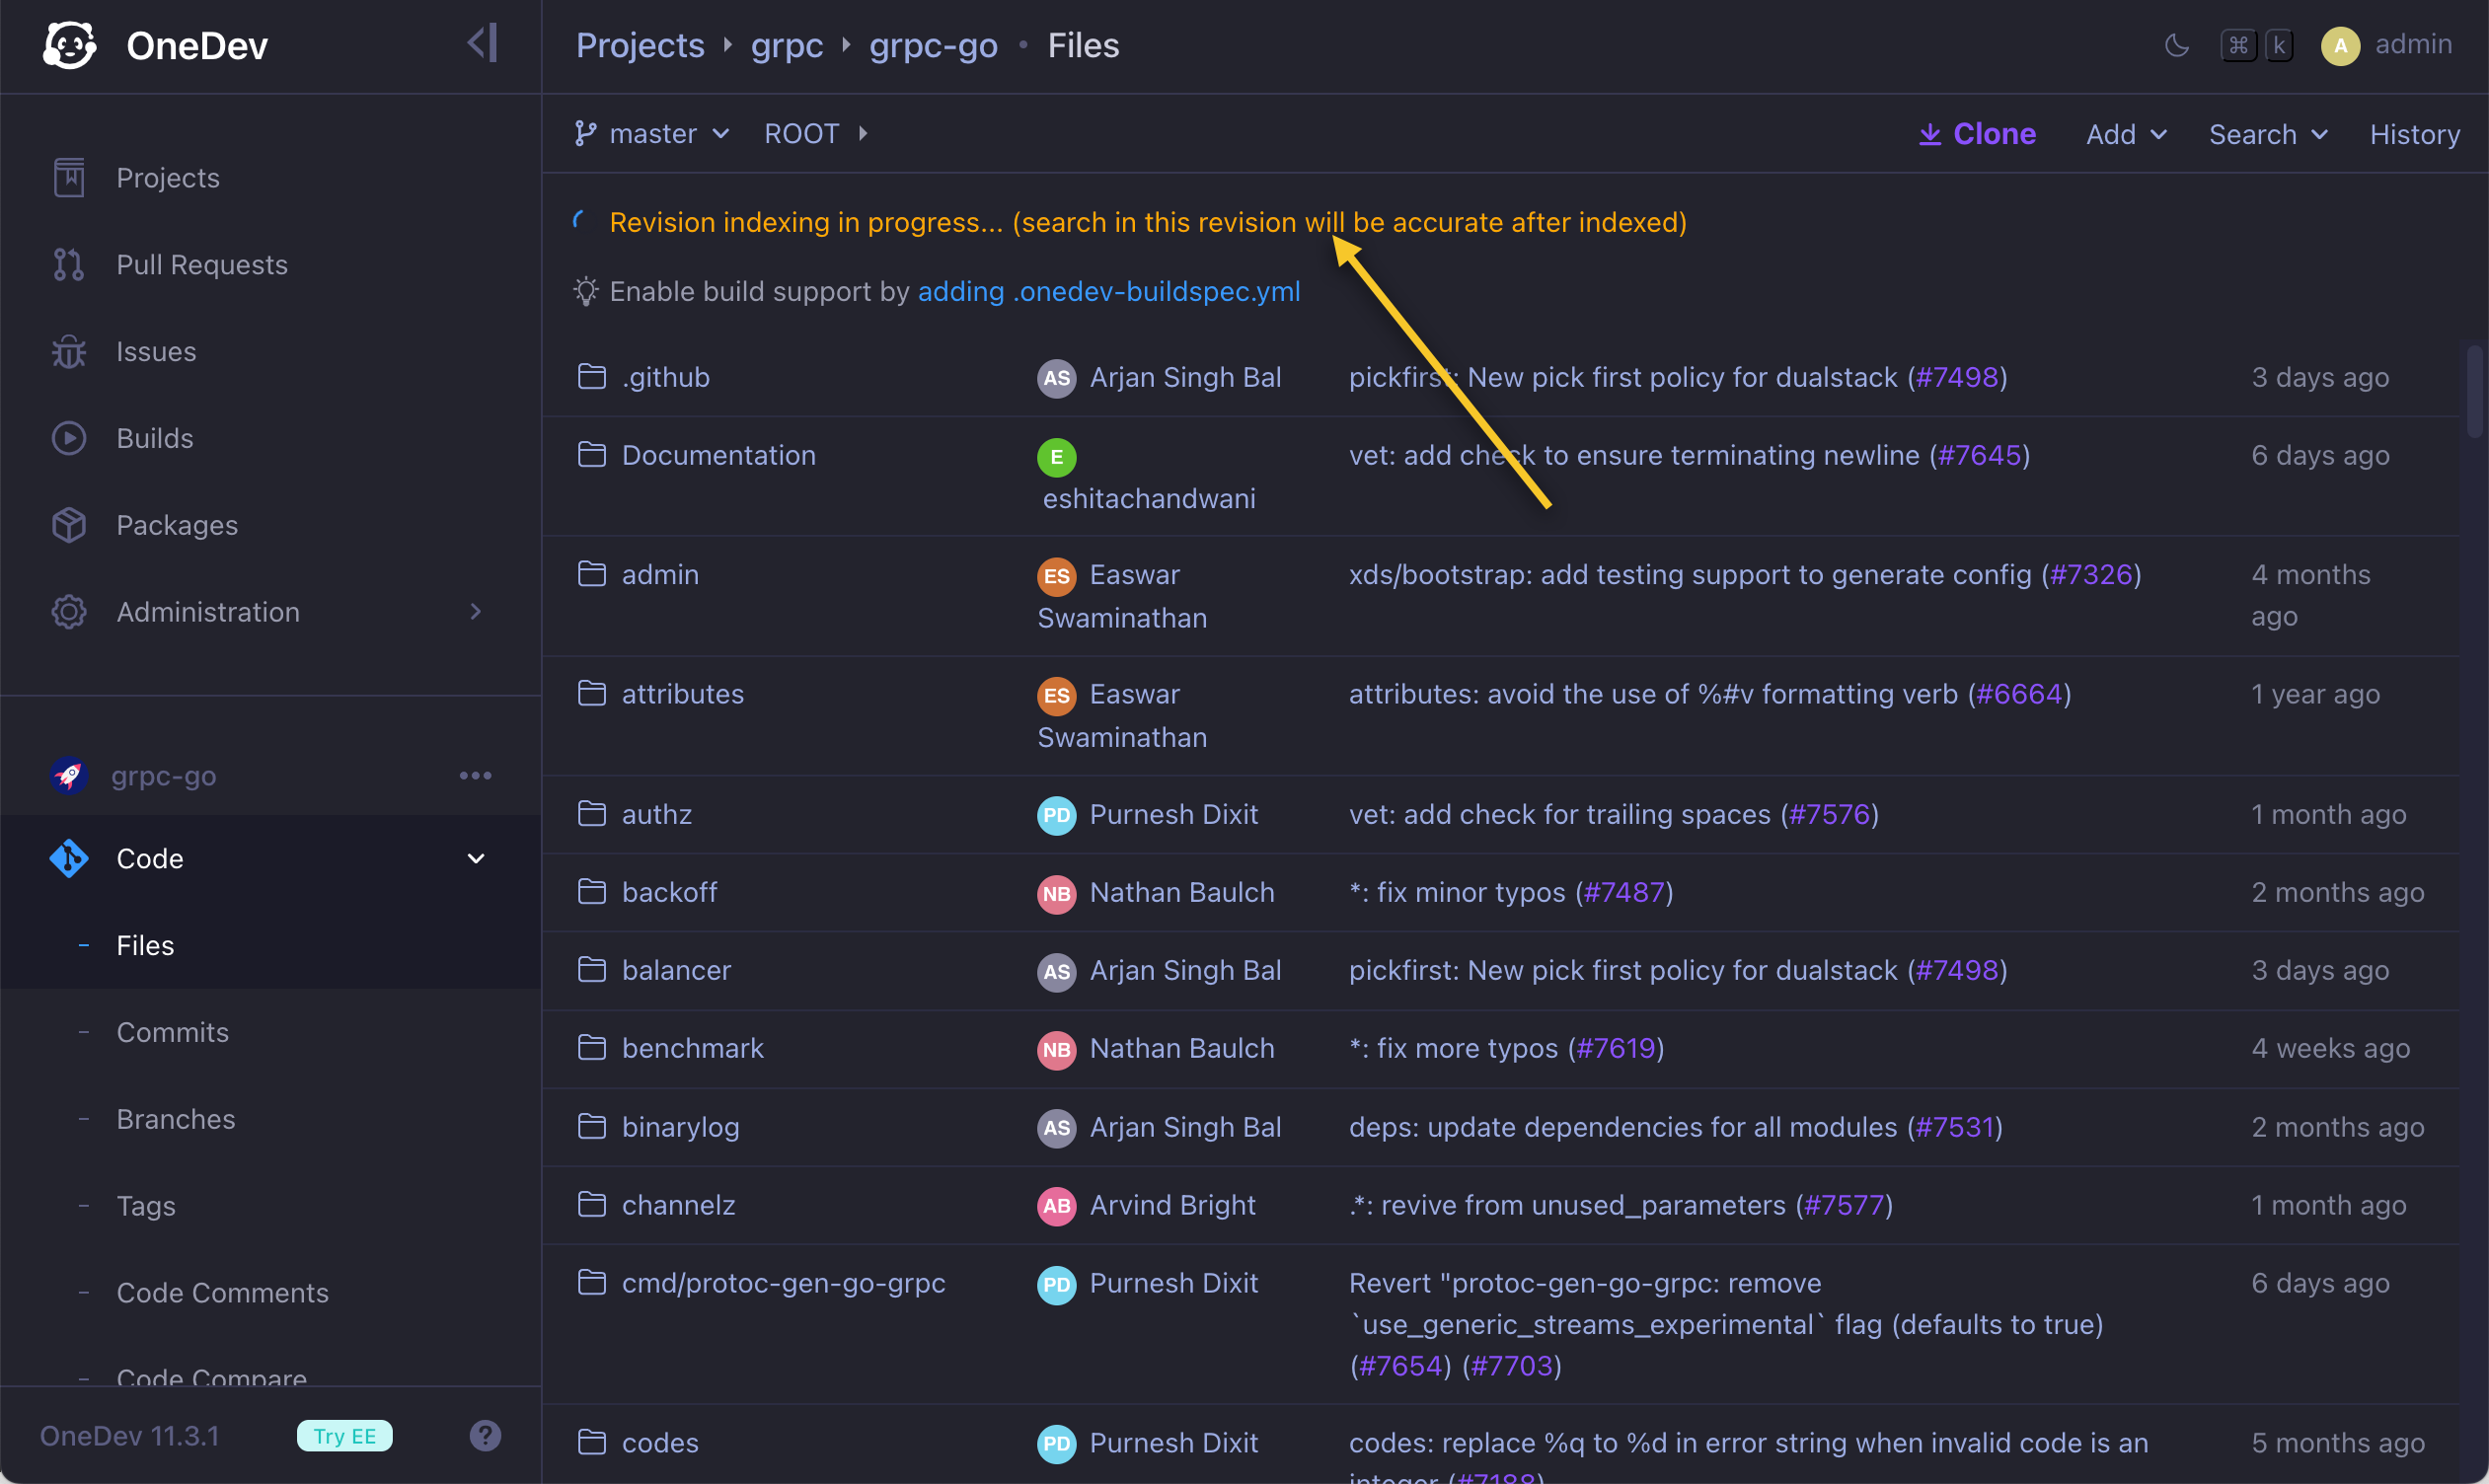The image size is (2489, 1484).
Task: Open the Search dropdown
Action: point(2267,134)
